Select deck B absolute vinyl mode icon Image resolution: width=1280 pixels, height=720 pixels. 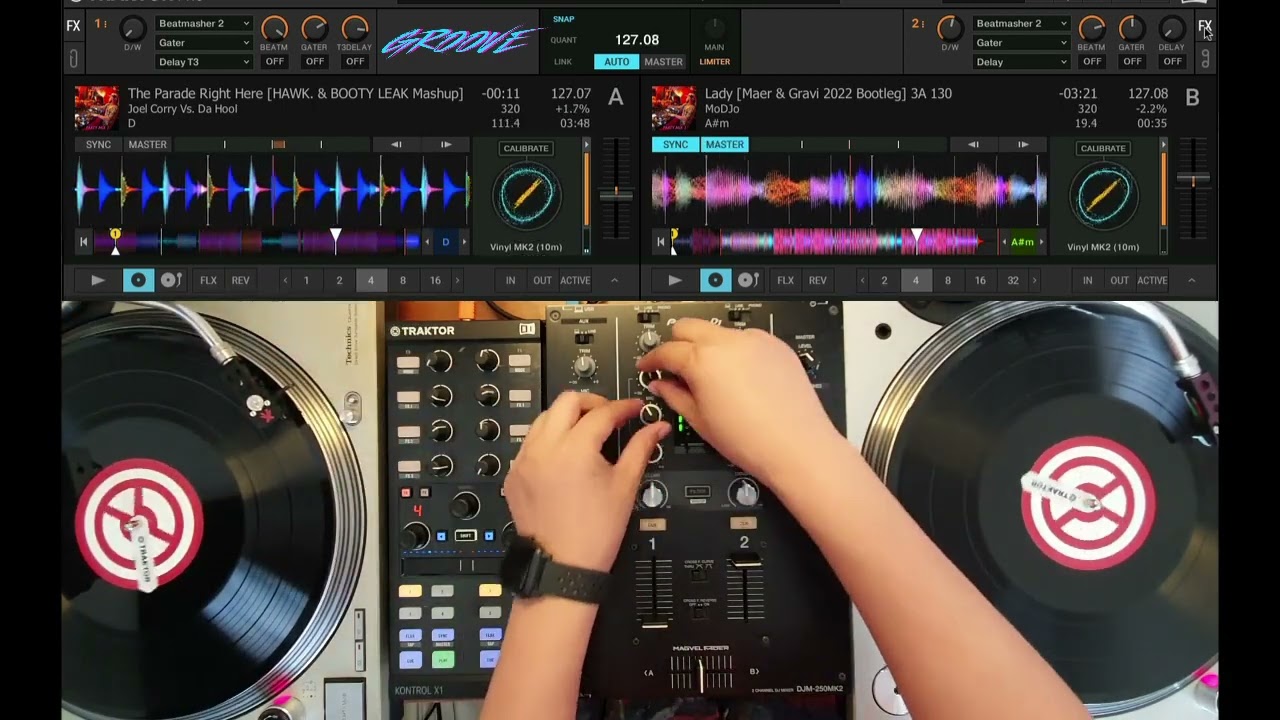(x=715, y=280)
